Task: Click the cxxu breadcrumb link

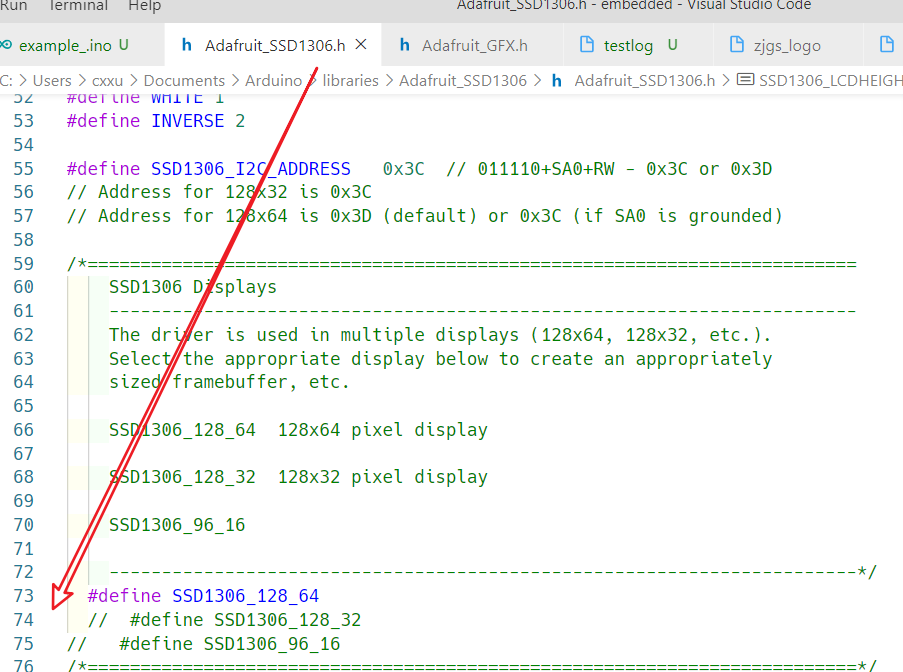Action: pos(107,80)
